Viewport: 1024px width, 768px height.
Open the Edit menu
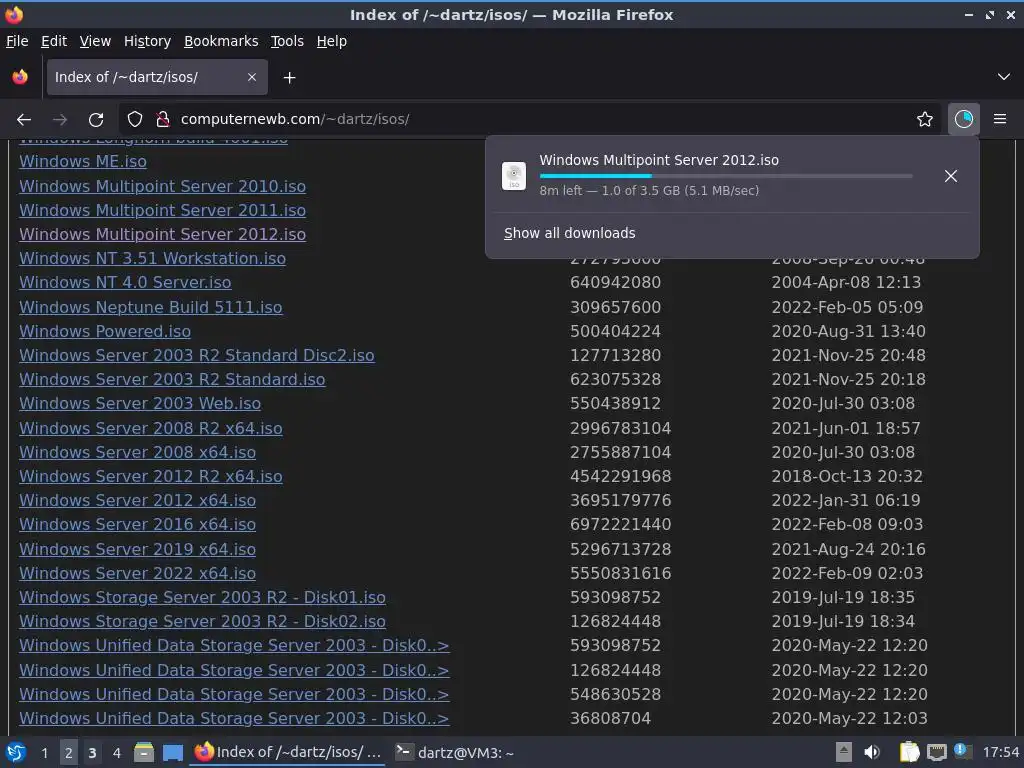(54, 41)
